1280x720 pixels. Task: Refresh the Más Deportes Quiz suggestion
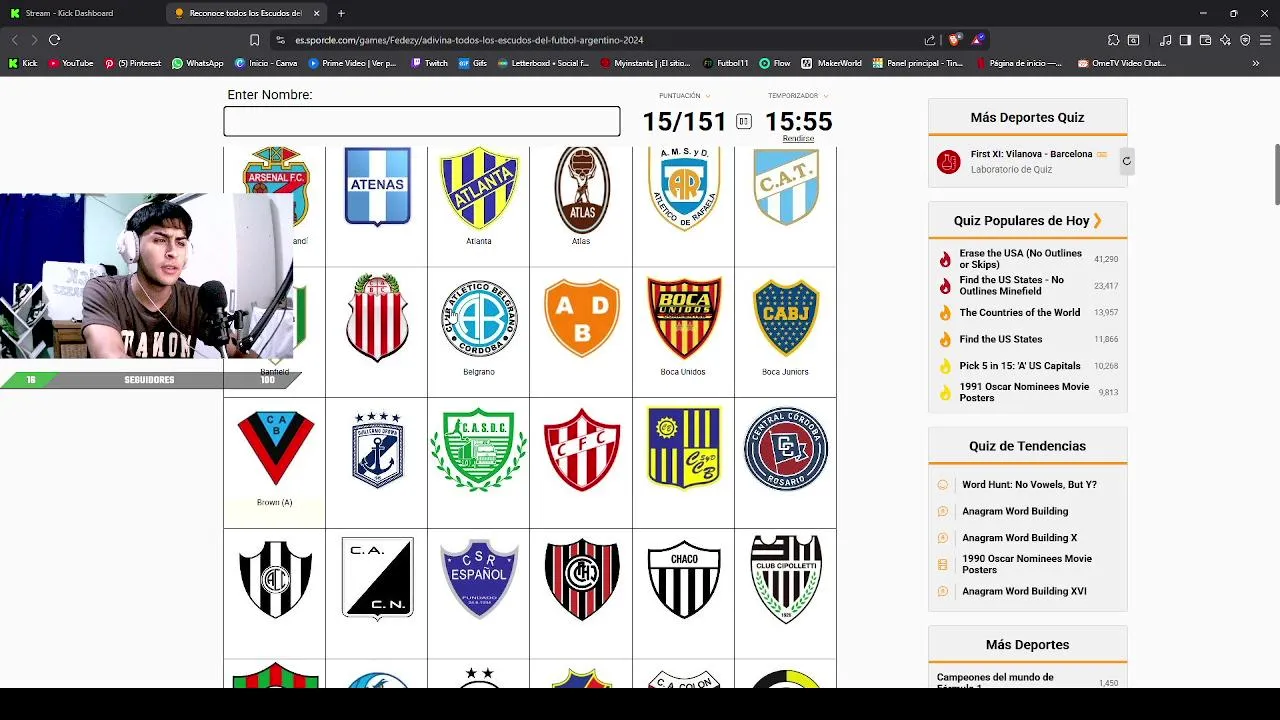point(1126,161)
